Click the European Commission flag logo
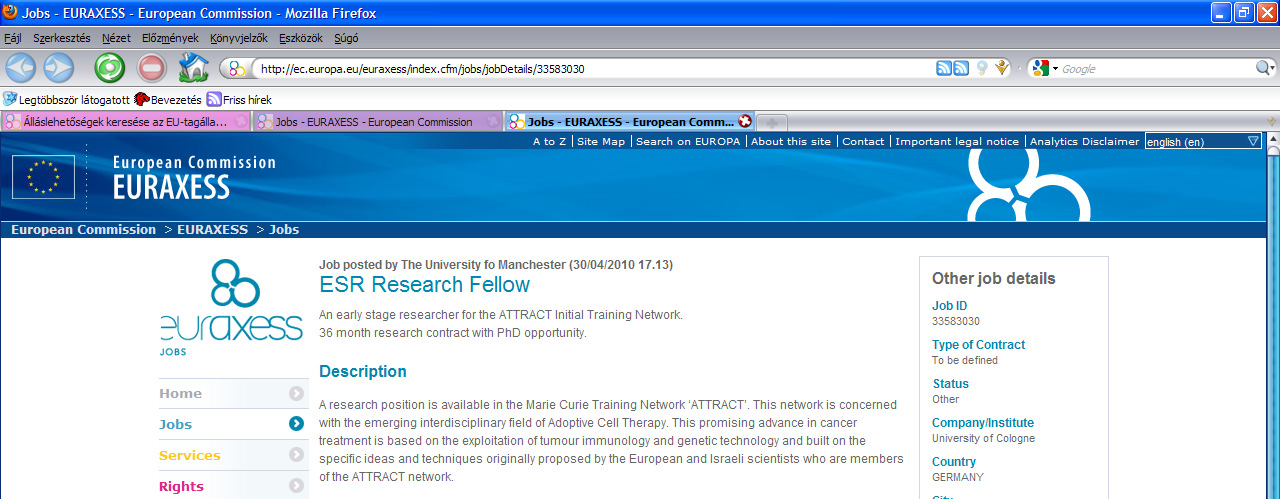Screen dimensions: 1280x499 click(44, 177)
